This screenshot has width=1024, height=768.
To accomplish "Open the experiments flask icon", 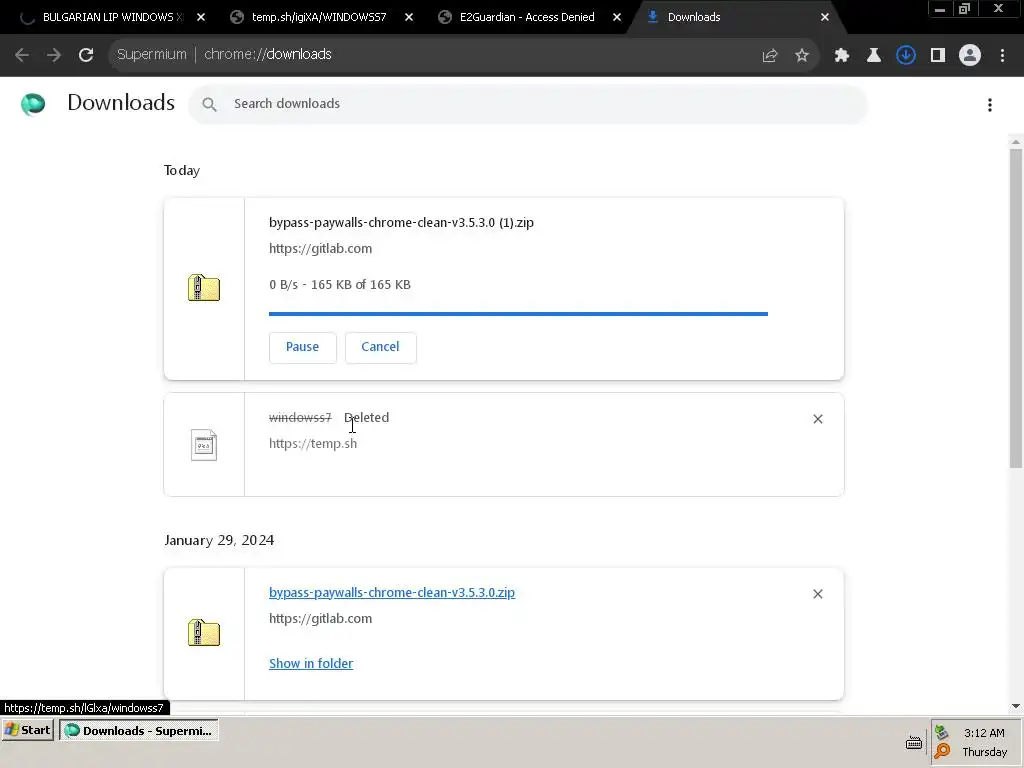I will [874, 56].
